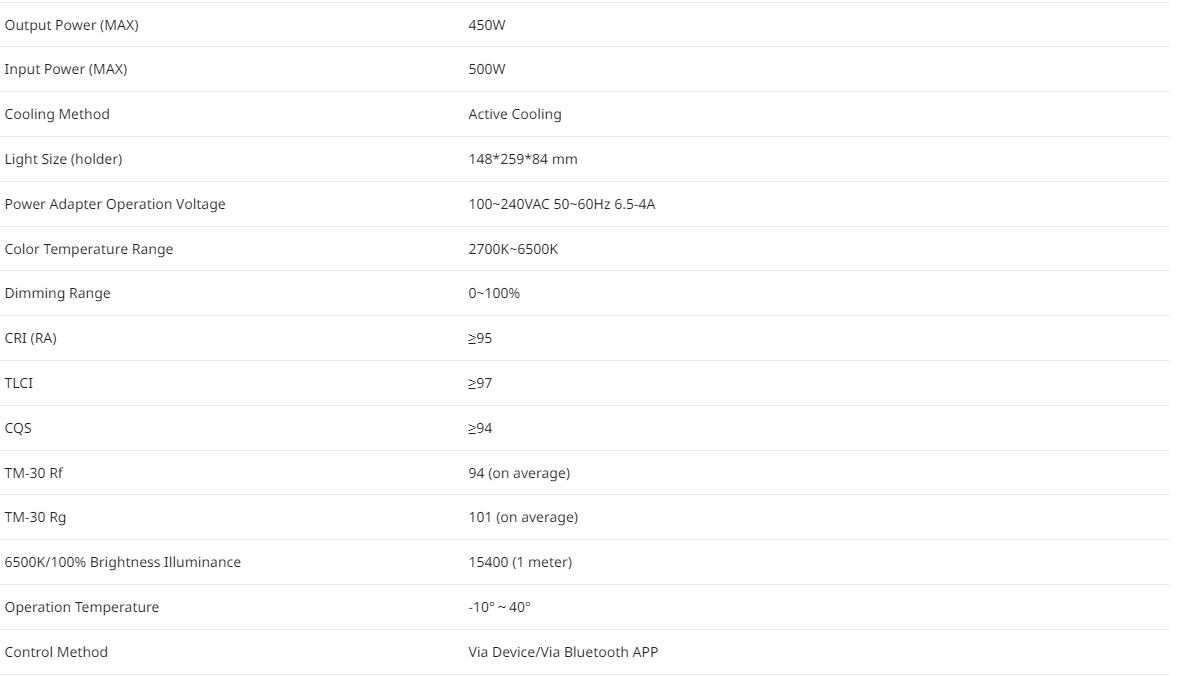Click the -10° ~ 40° operation temperature value

(499, 607)
